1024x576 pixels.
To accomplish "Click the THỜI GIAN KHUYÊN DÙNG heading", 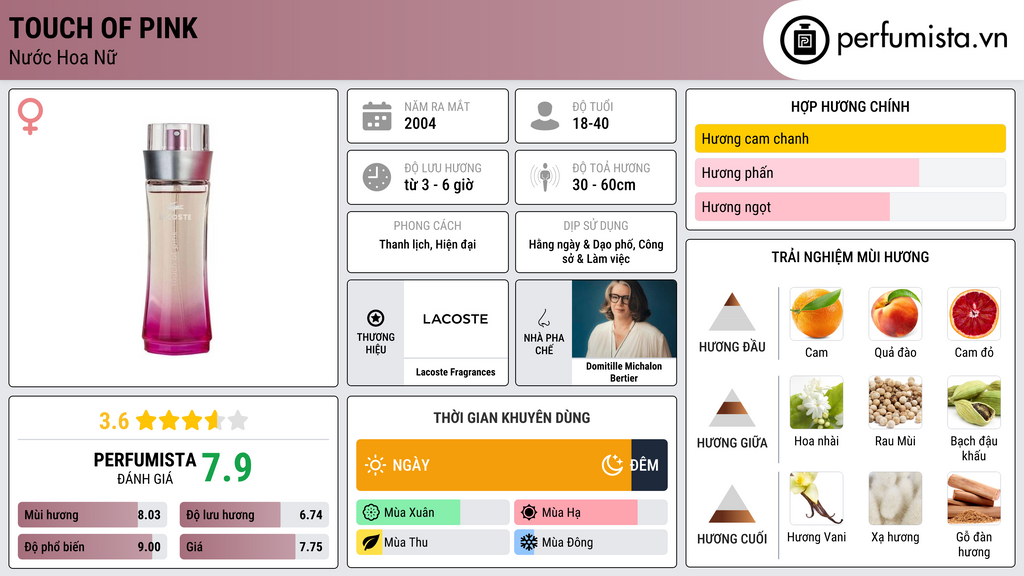I will tap(511, 417).
